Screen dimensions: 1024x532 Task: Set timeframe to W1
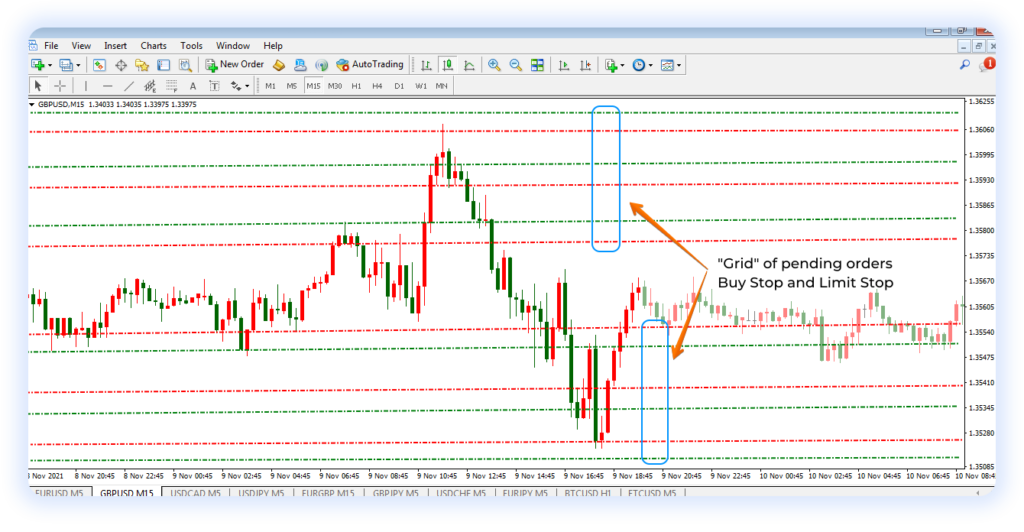(x=421, y=86)
